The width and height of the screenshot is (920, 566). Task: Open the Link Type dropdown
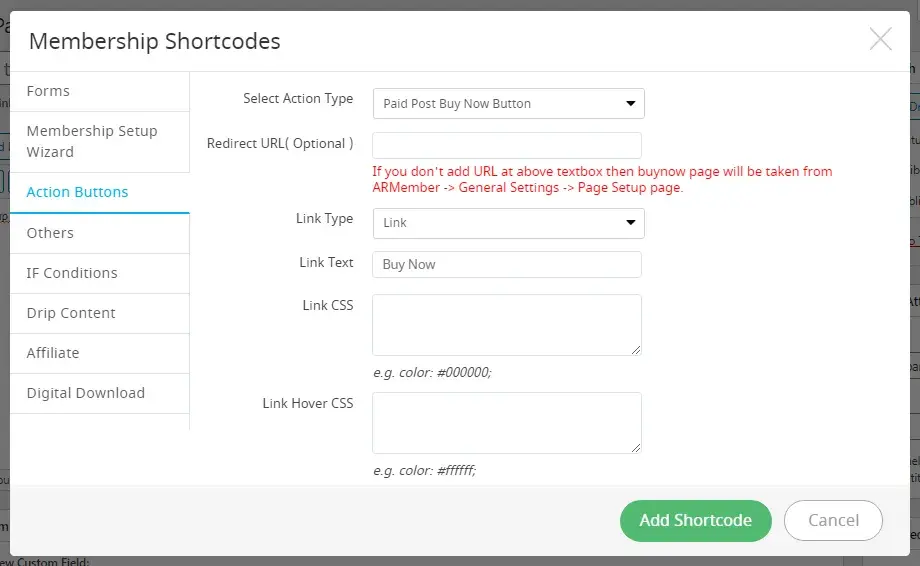click(x=508, y=222)
